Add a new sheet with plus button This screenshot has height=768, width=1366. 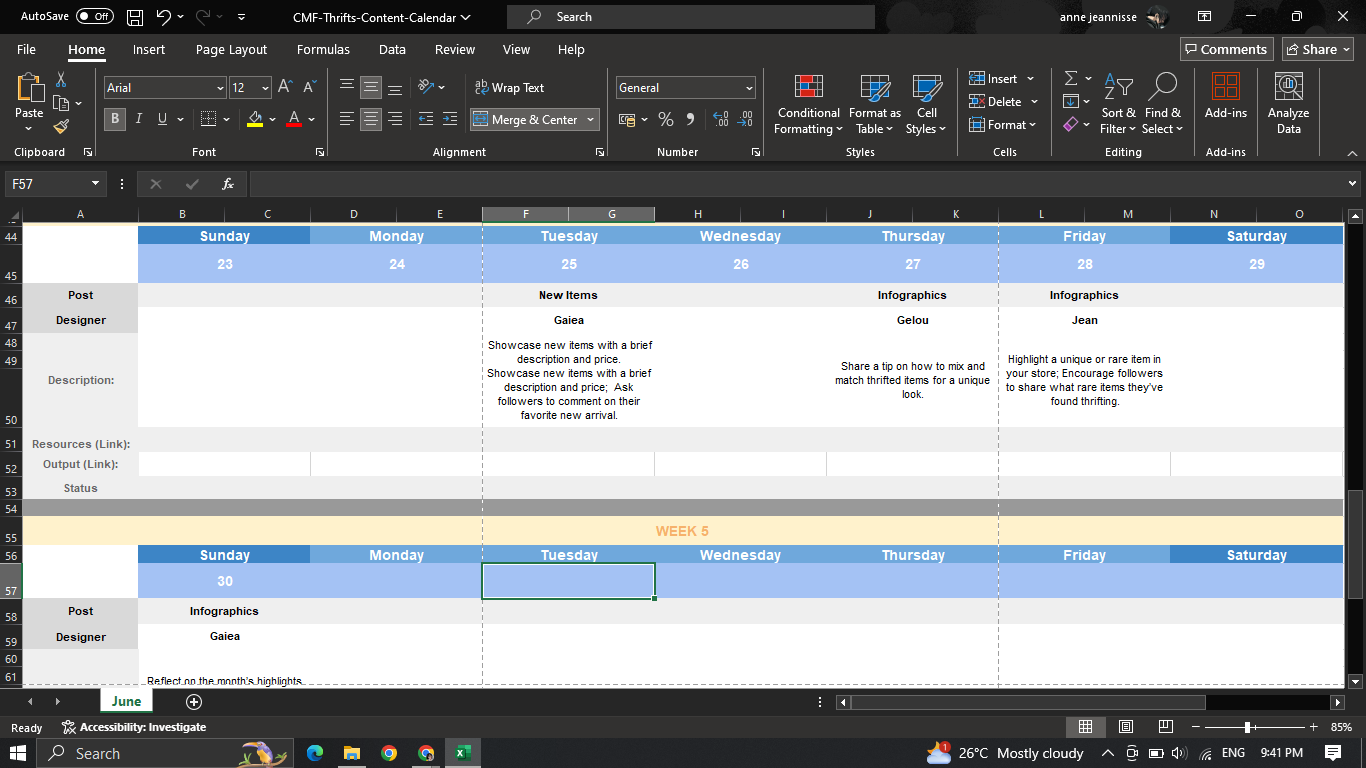[x=194, y=702]
